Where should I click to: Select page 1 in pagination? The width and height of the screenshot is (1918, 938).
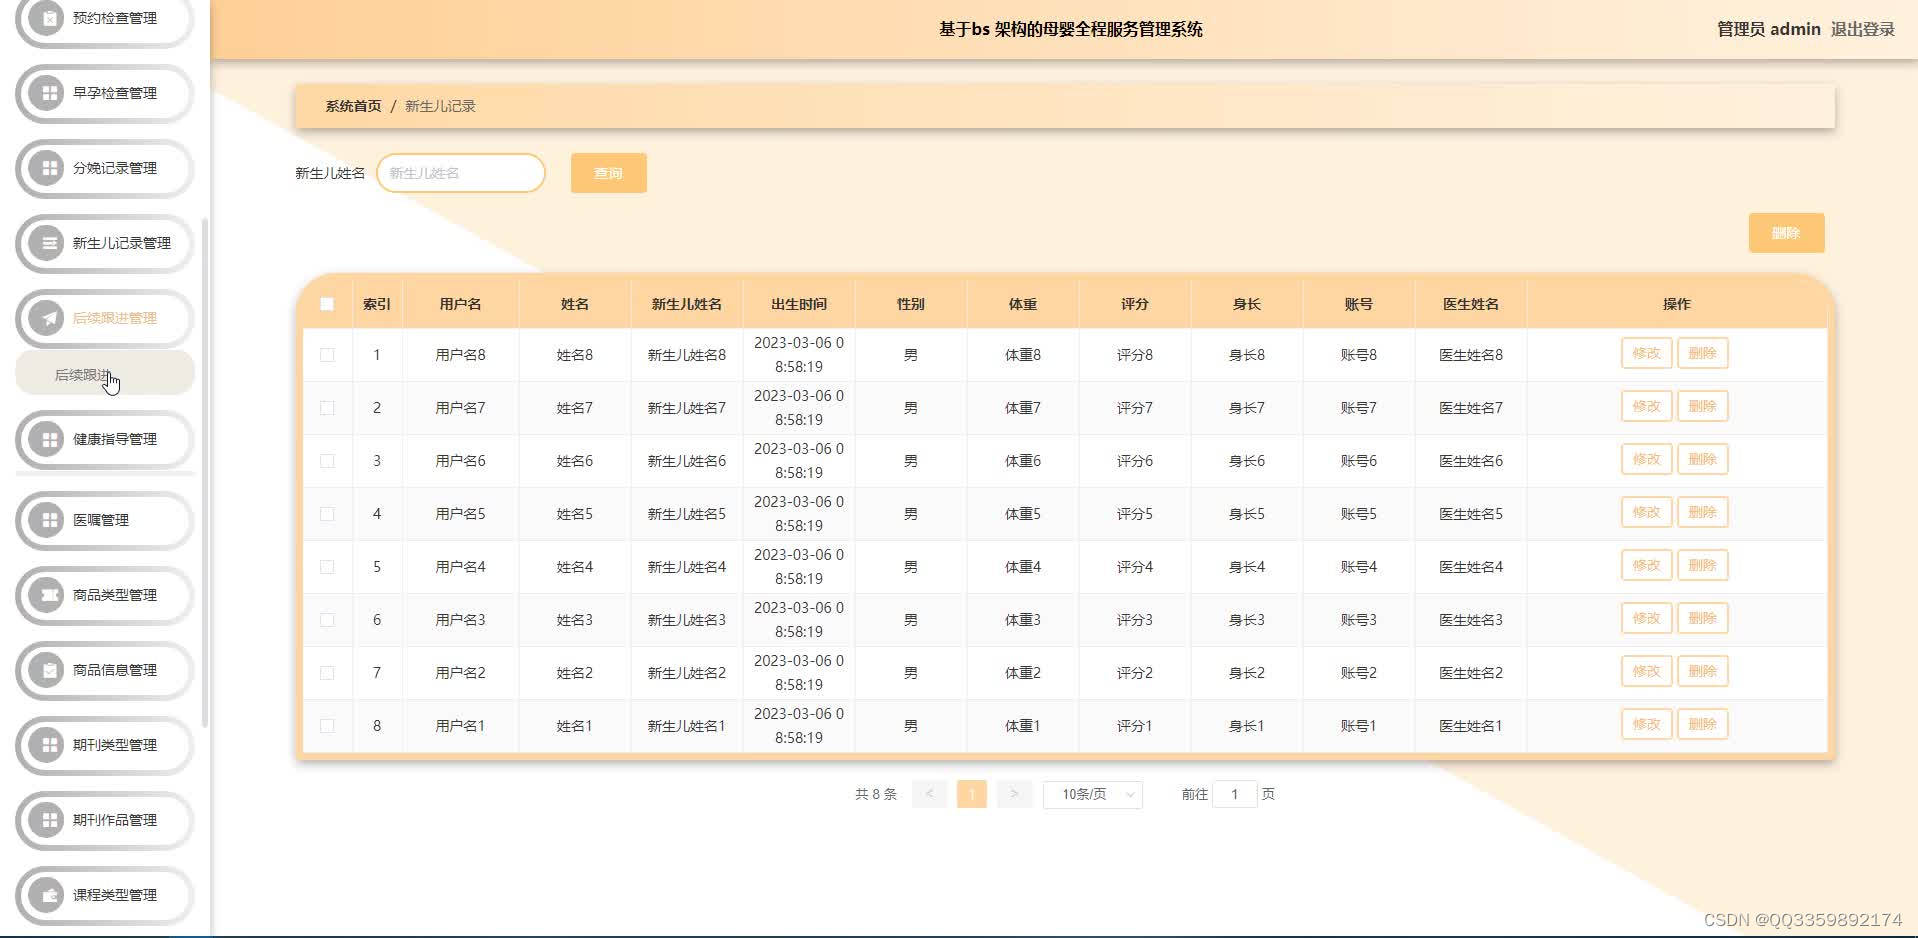click(x=972, y=794)
